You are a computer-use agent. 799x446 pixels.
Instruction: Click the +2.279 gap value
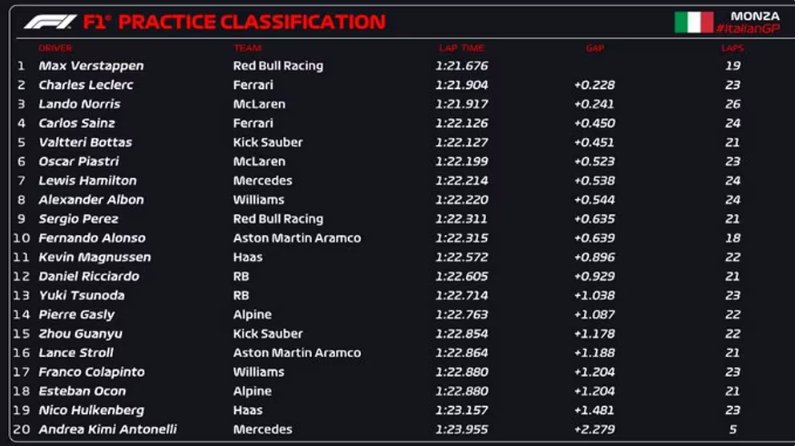pos(594,429)
